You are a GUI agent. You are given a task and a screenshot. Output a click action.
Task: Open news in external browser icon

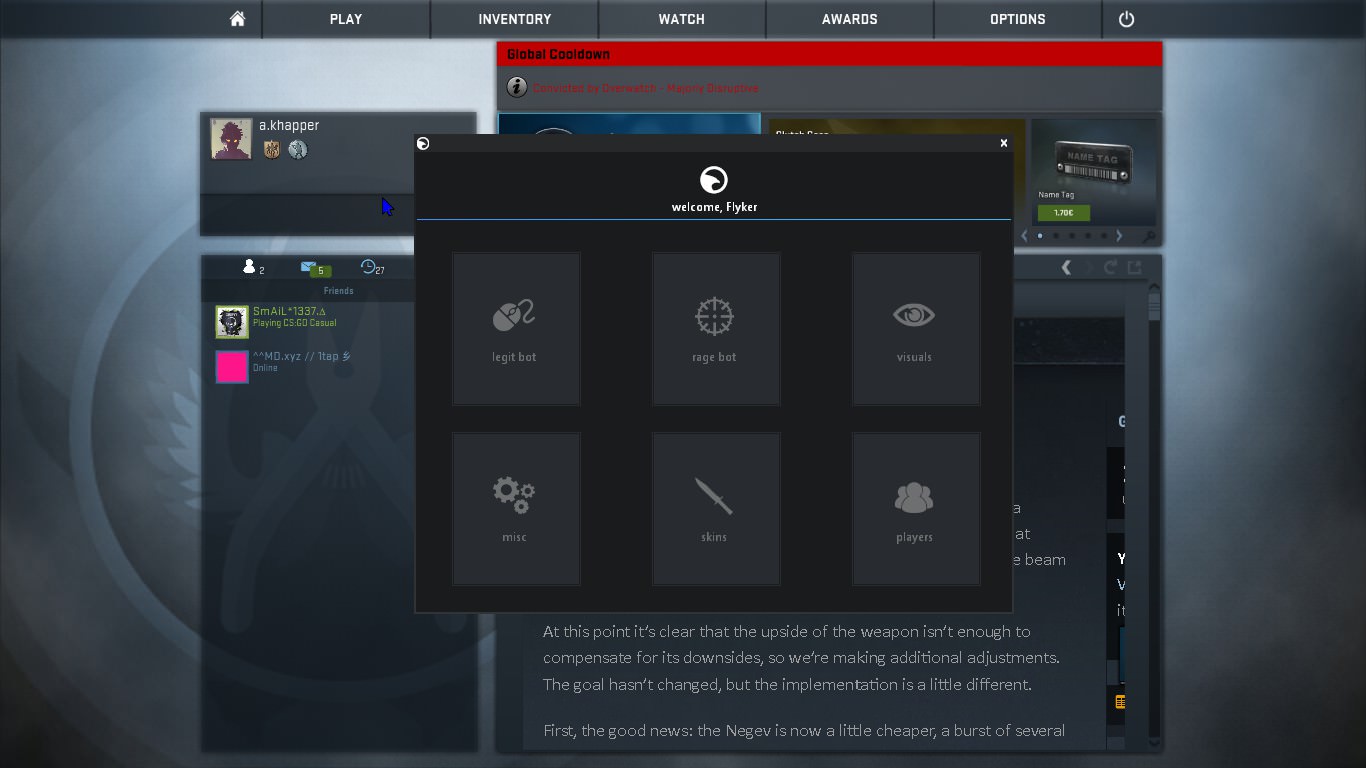[x=1135, y=267]
